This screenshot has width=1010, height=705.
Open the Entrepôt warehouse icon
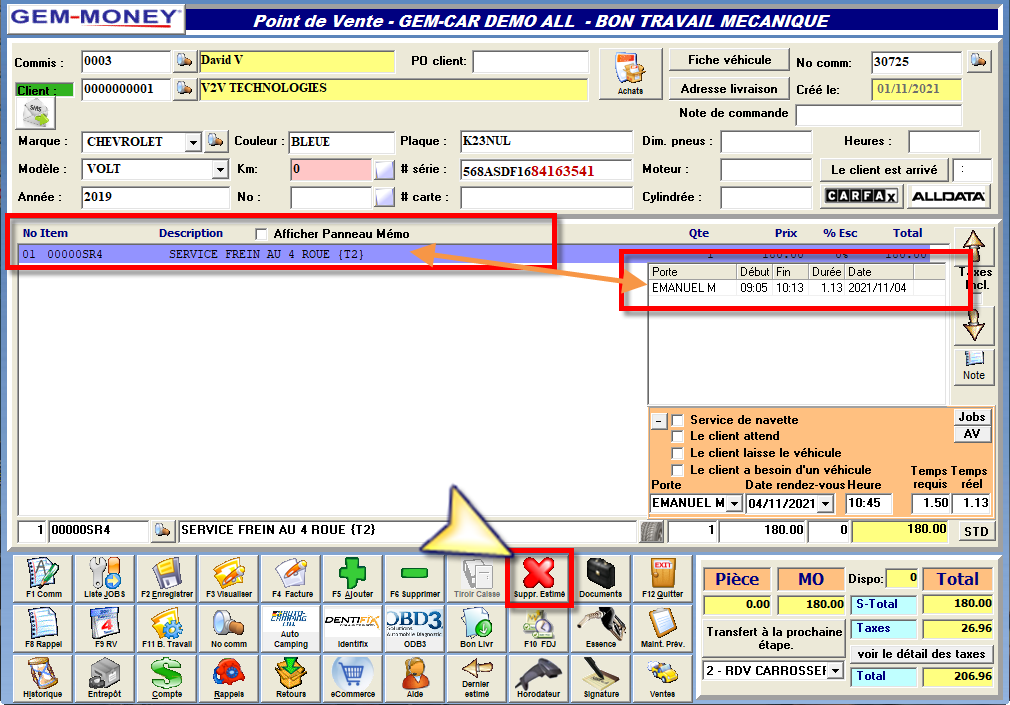tap(105, 678)
